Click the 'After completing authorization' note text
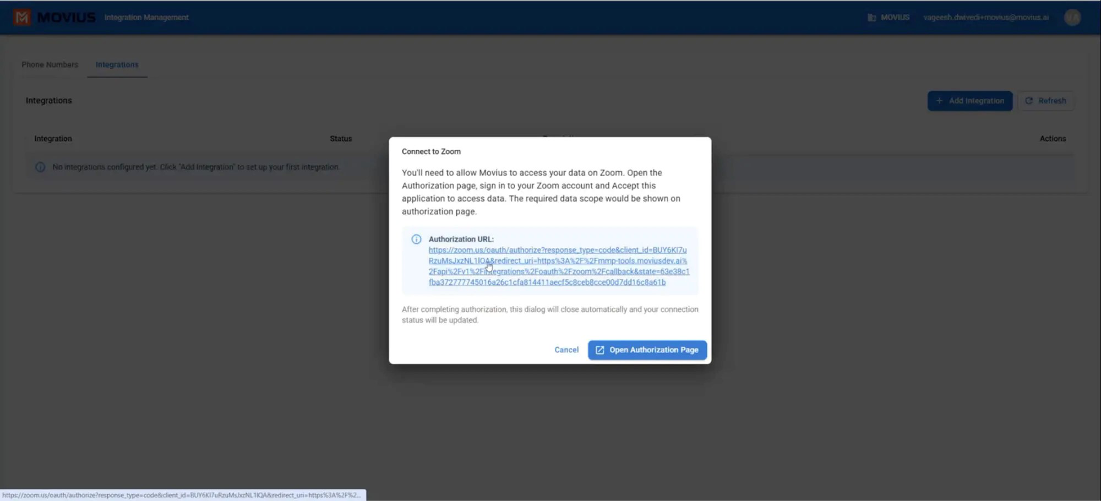This screenshot has height=502, width=1102. point(550,315)
